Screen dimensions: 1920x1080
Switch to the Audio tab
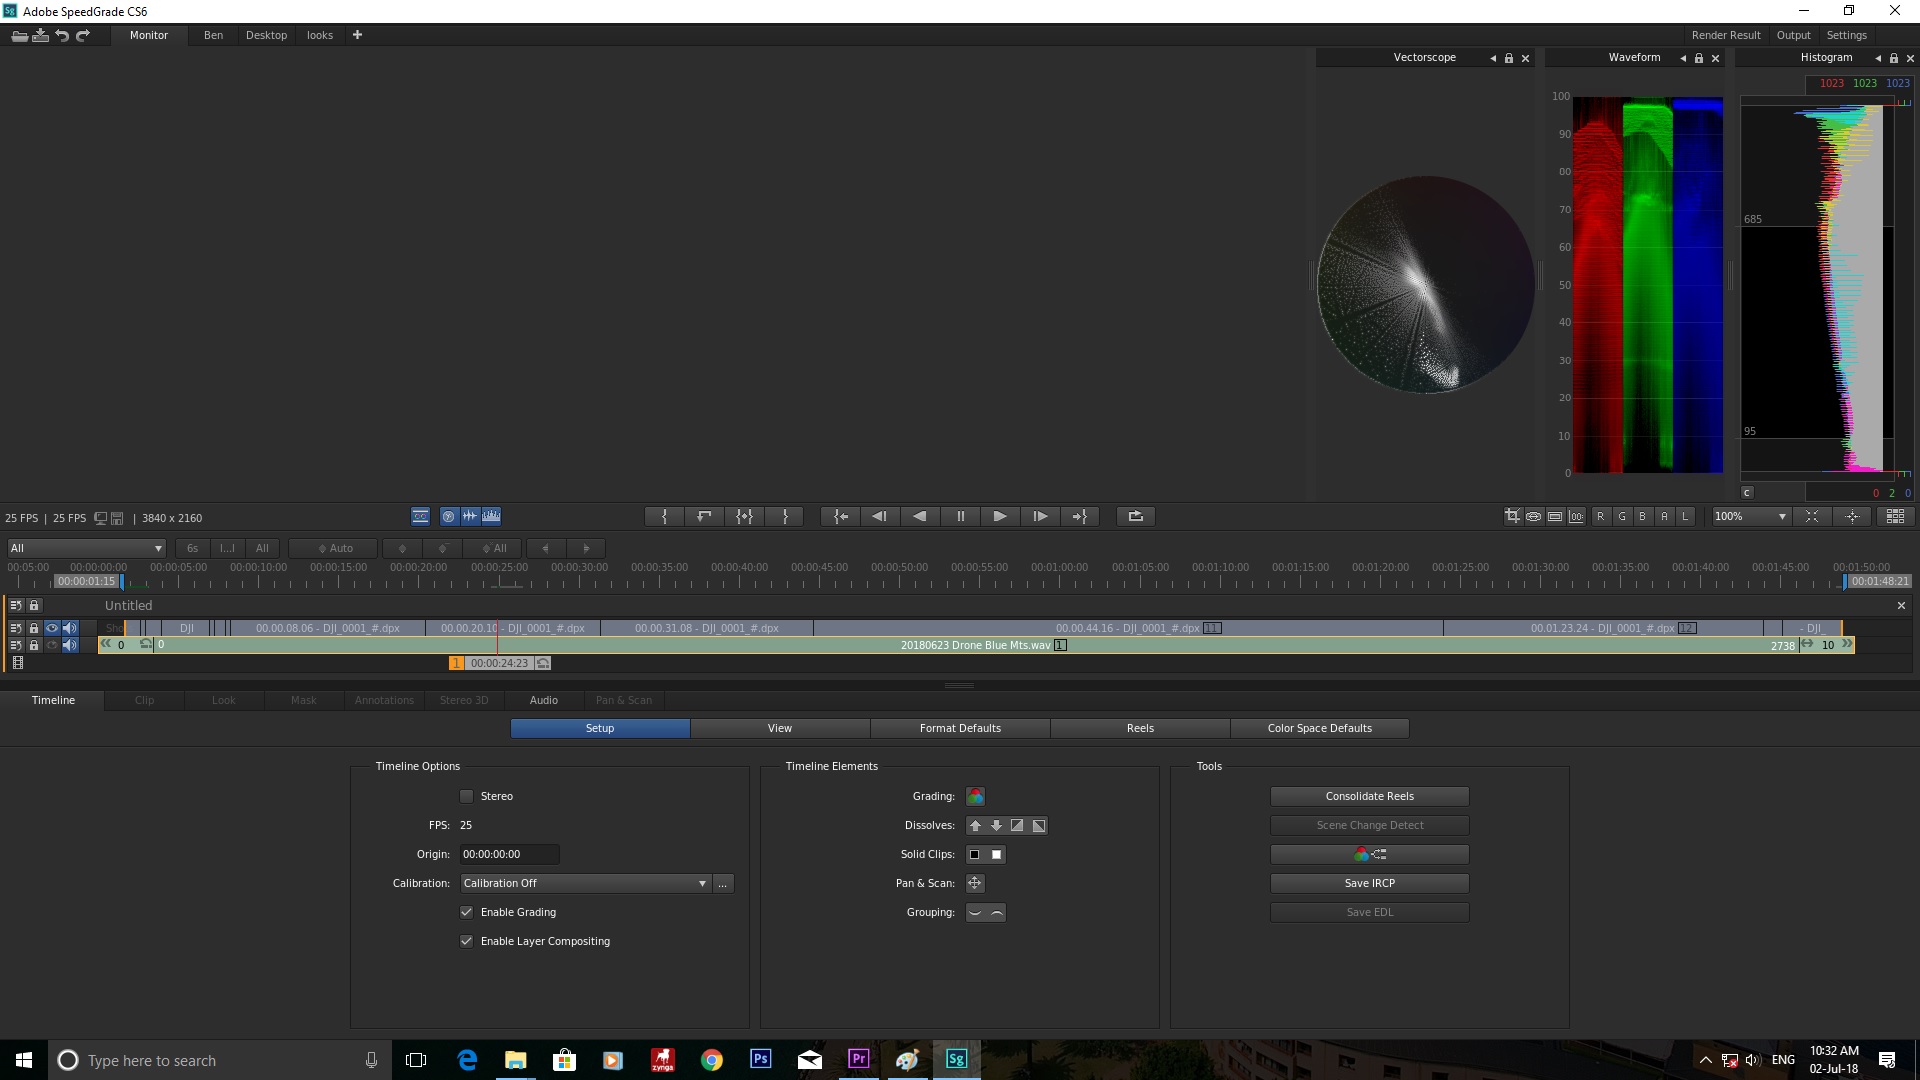click(x=543, y=700)
